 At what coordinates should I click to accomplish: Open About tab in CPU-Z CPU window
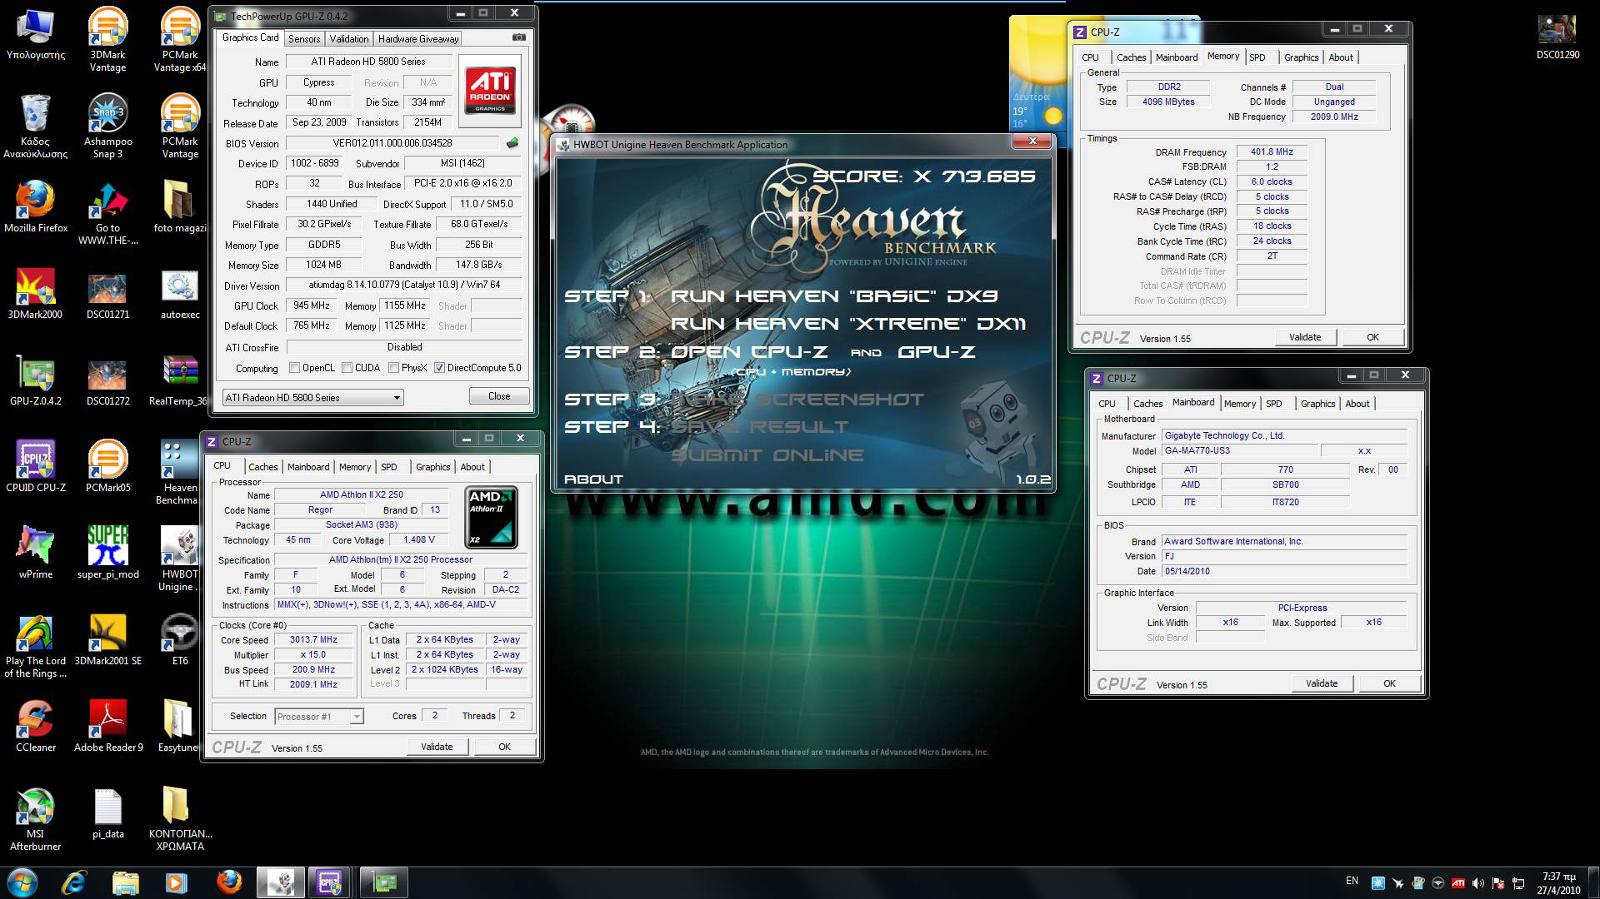pos(472,467)
